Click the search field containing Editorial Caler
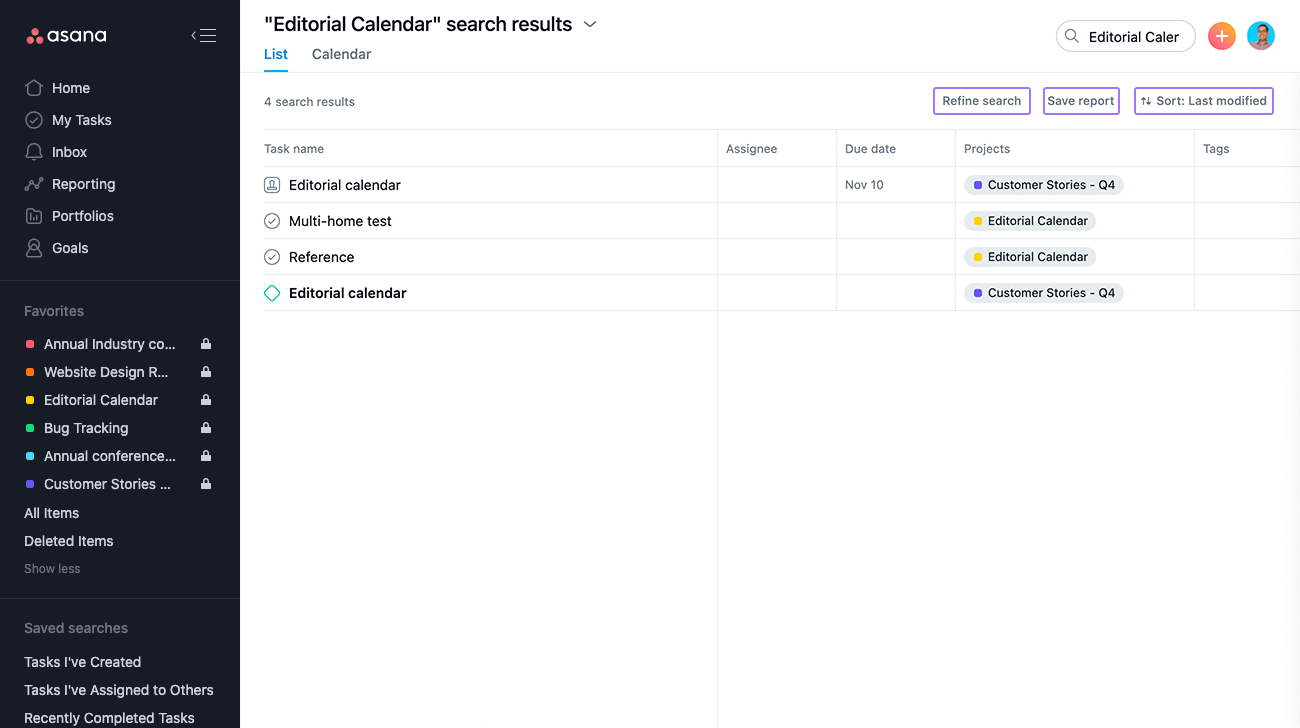This screenshot has height=728, width=1300. [x=1126, y=36]
